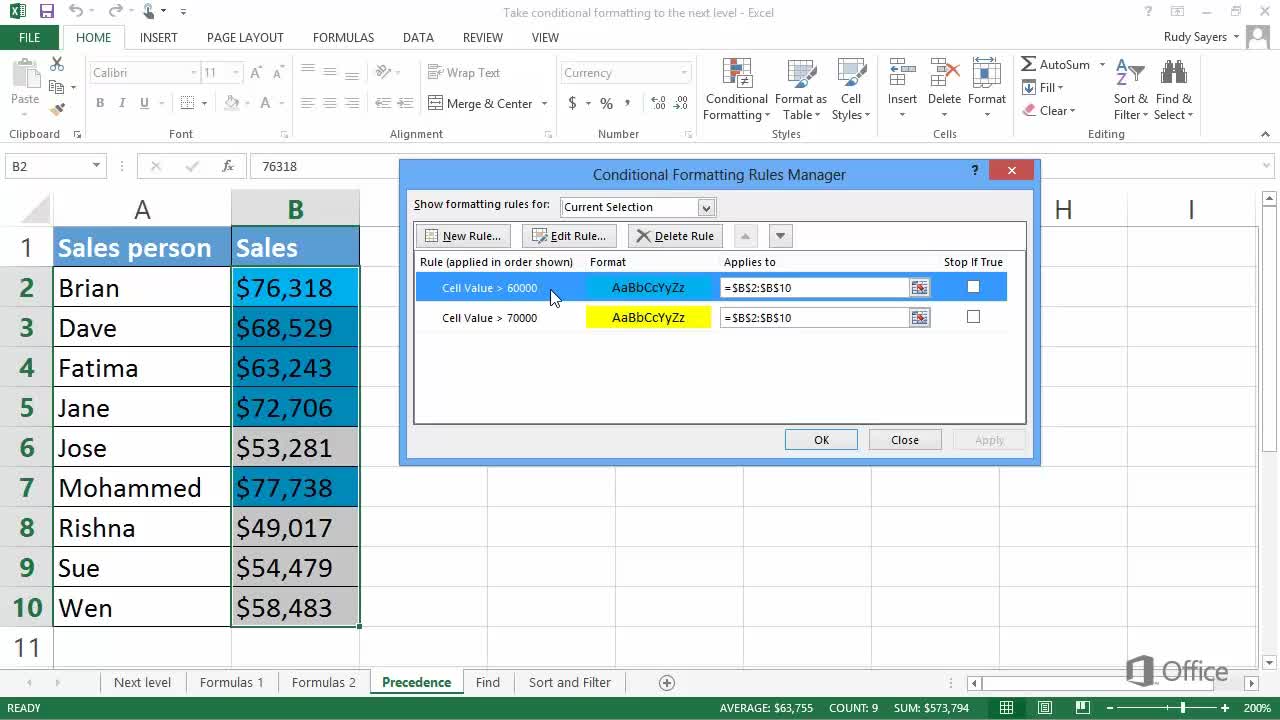This screenshot has height=720, width=1280.
Task: Open Sort & Filter options
Action: click(1131, 90)
